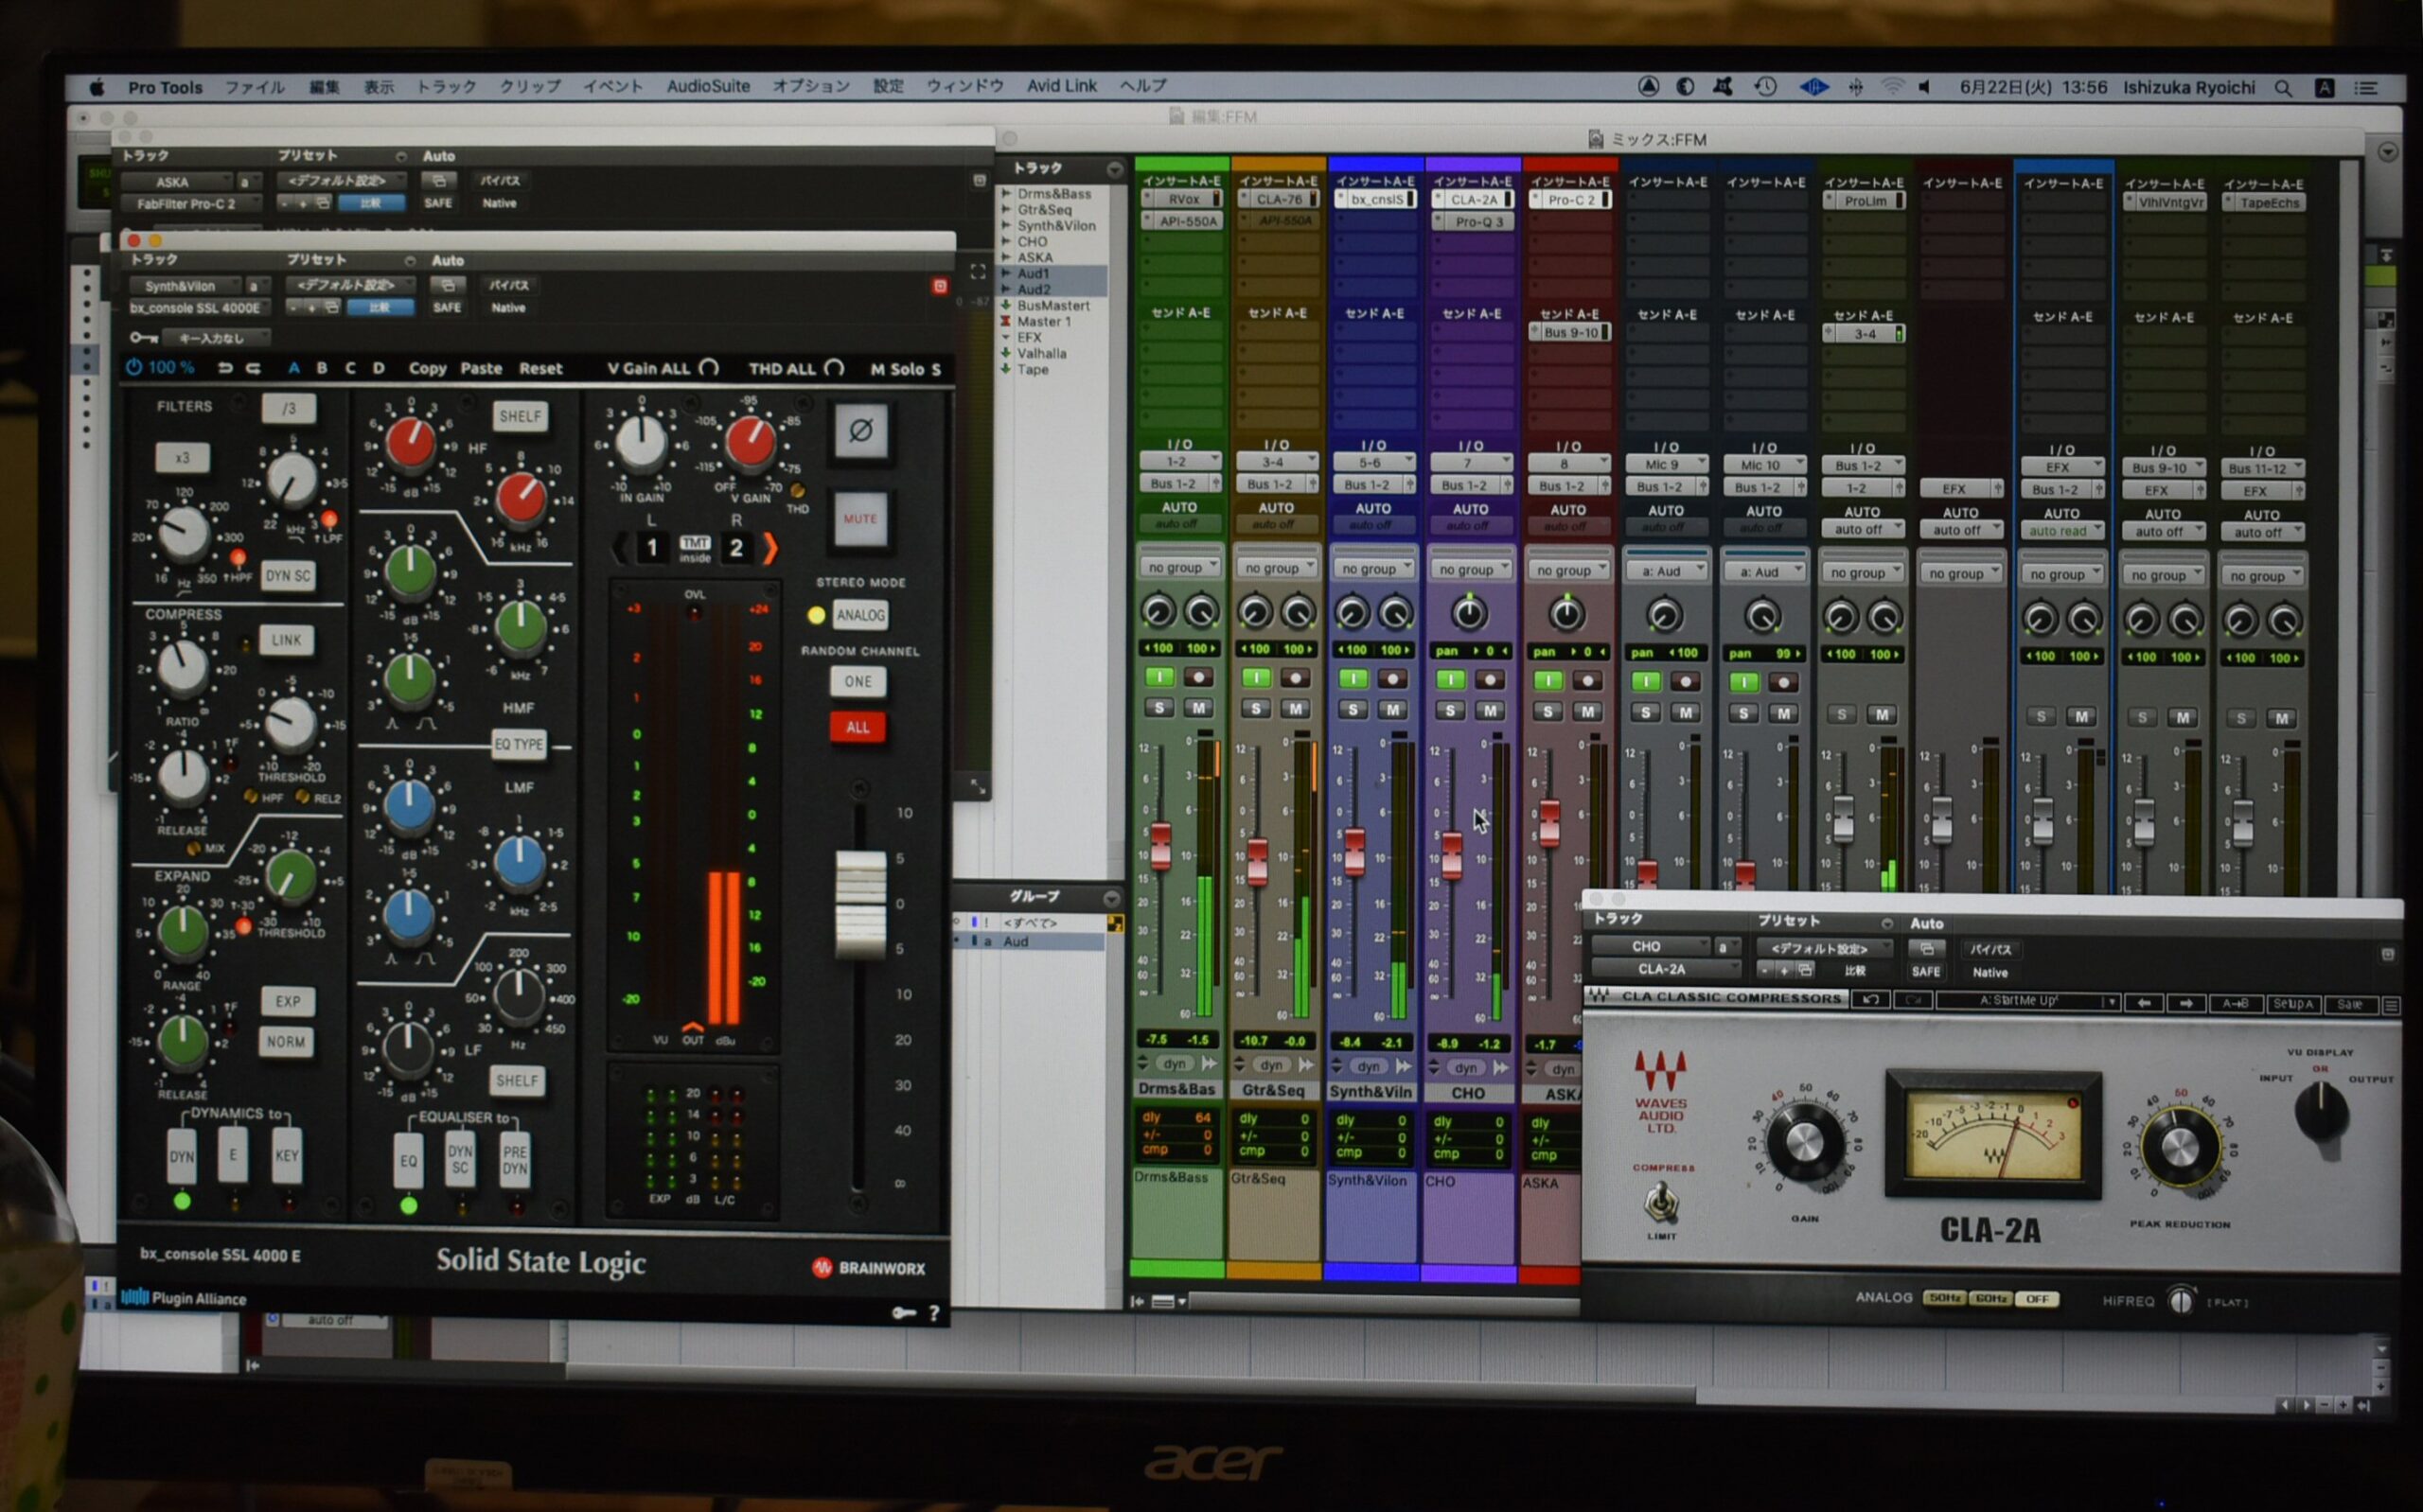The height and width of the screenshot is (1512, 2423).
Task: Record-enable the Drms&Bas track
Action: point(1199,677)
